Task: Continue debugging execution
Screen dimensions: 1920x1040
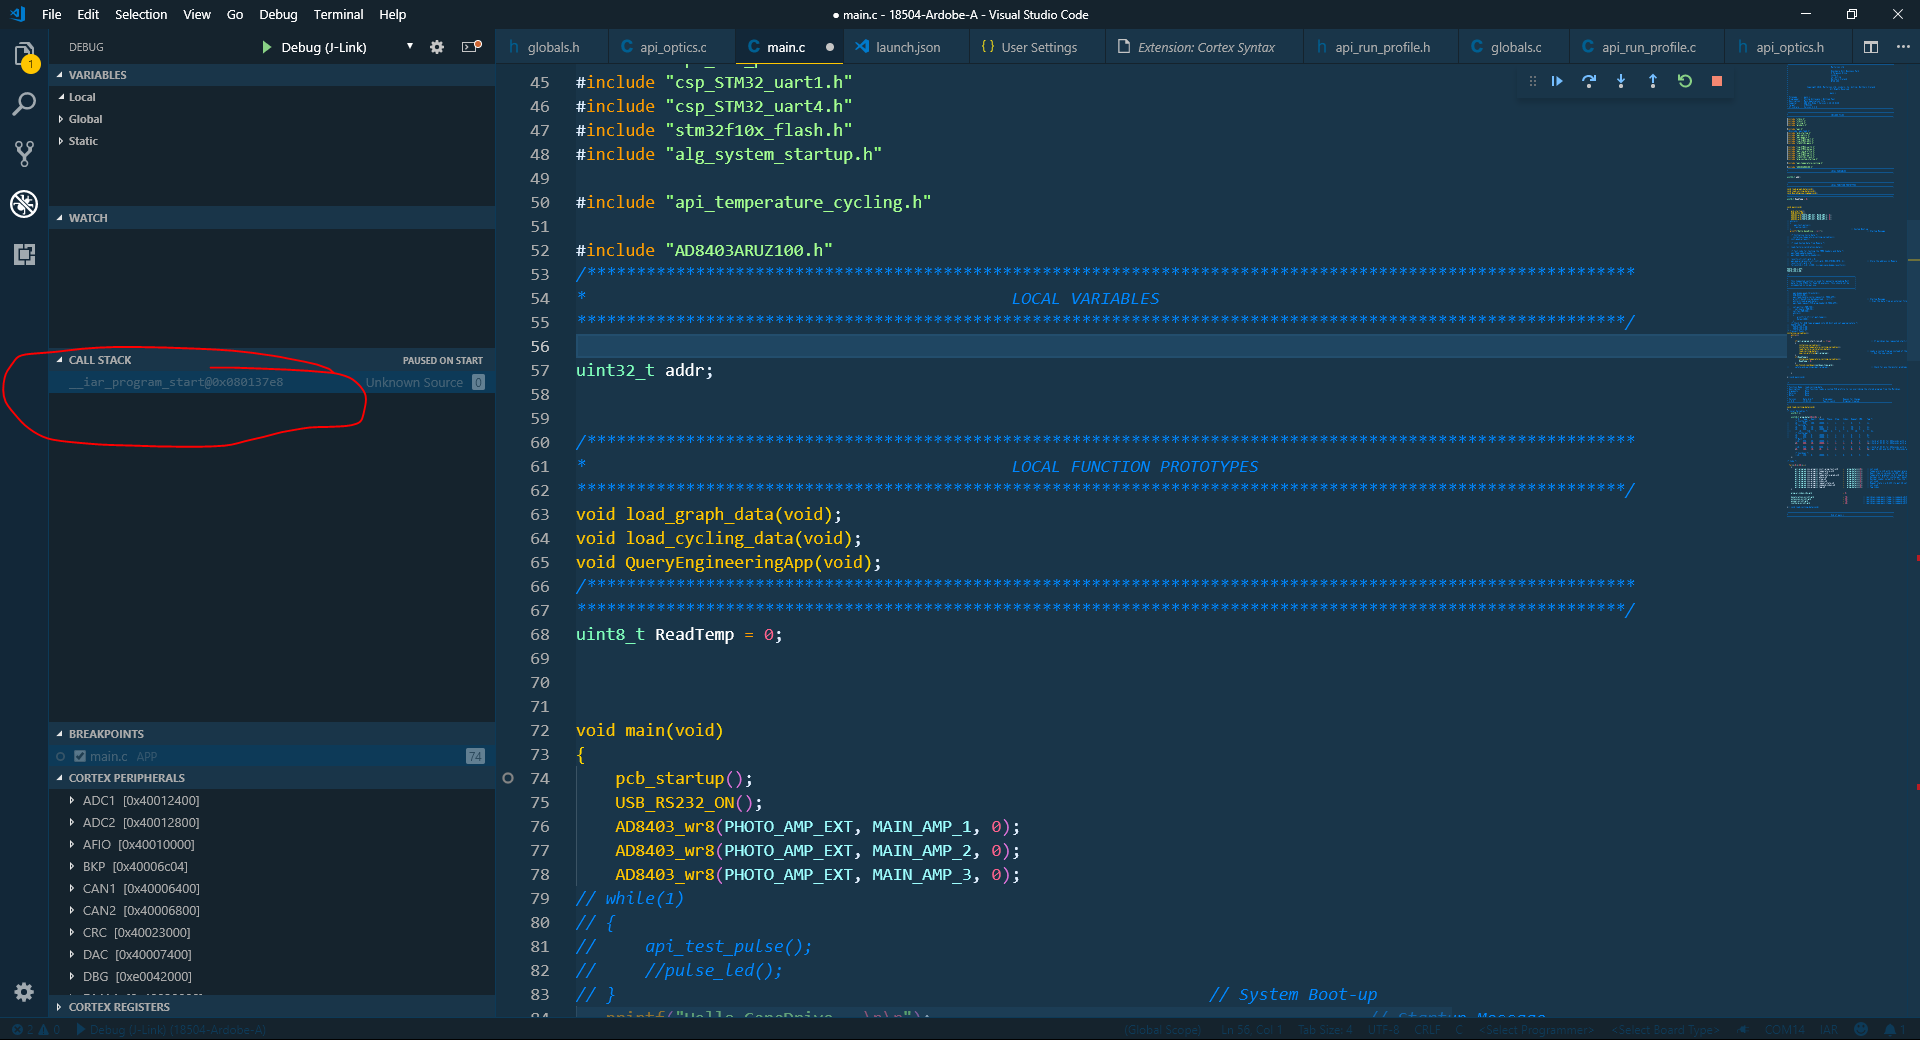Action: [1557, 81]
